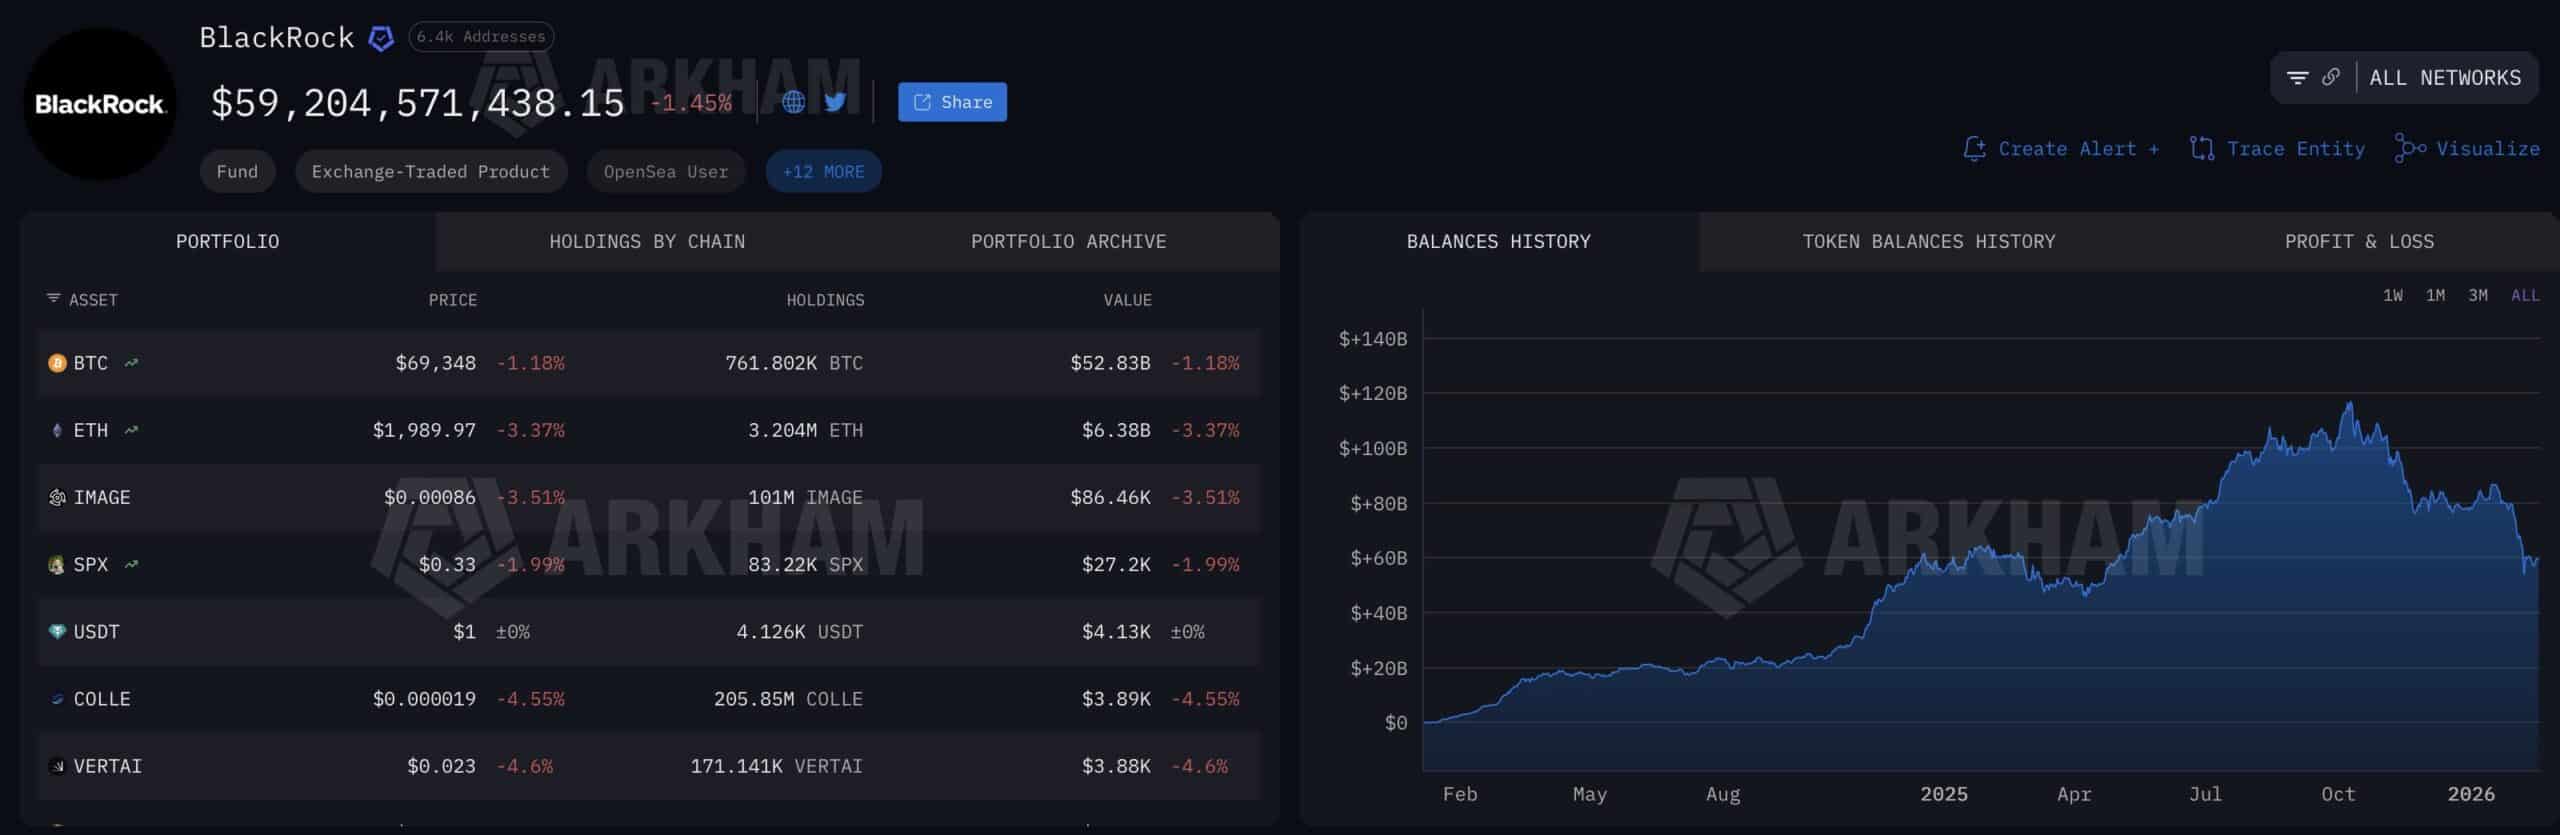Click the ETH trend chart icon
This screenshot has width=2560, height=835.
131,430
